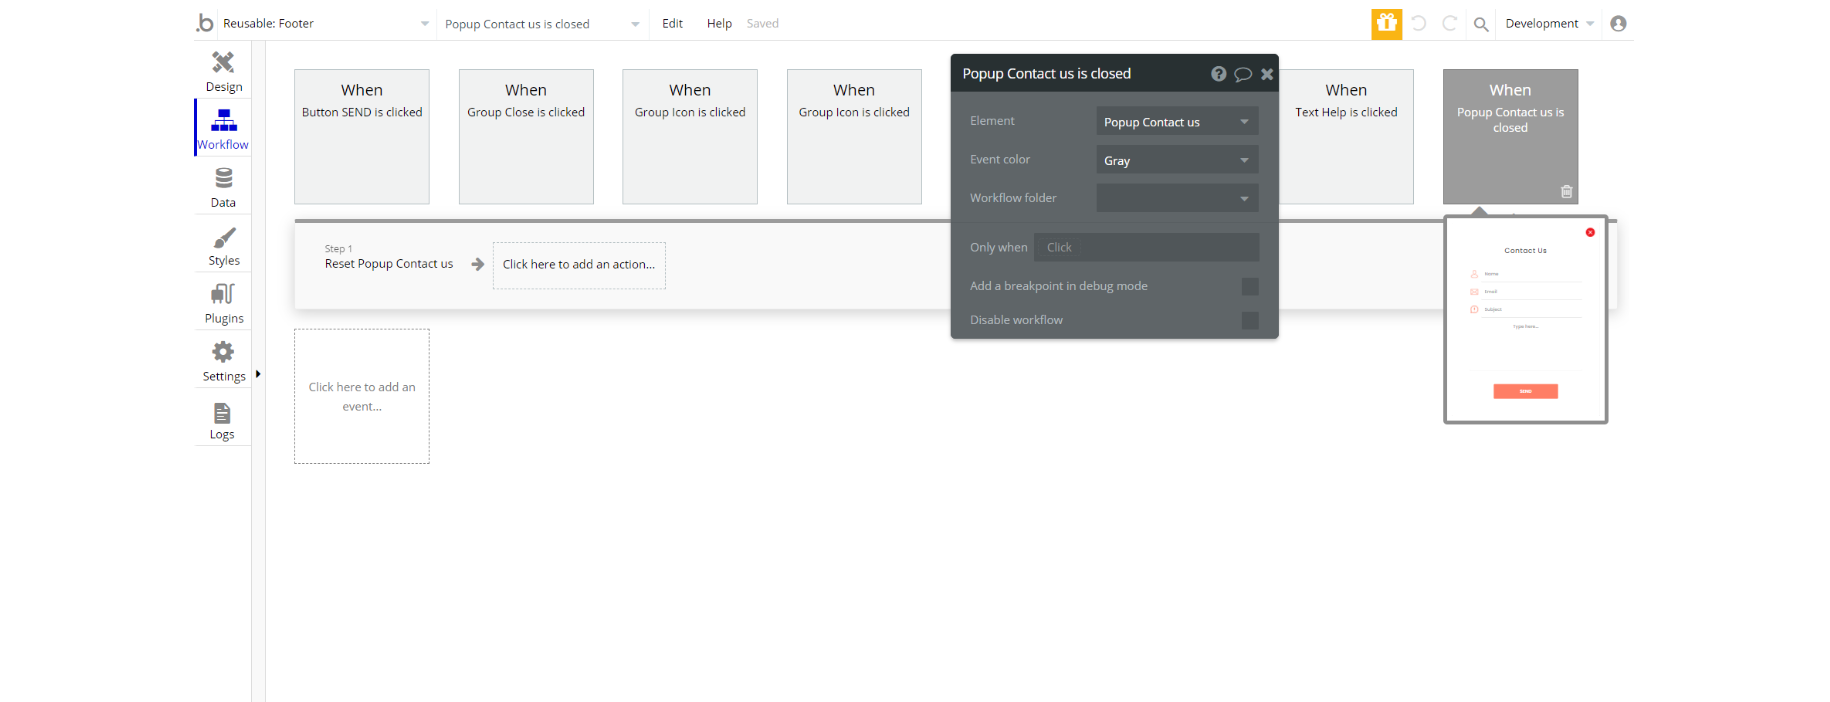Open the Event color Gray dropdown
1830x702 pixels.
pos(1177,160)
